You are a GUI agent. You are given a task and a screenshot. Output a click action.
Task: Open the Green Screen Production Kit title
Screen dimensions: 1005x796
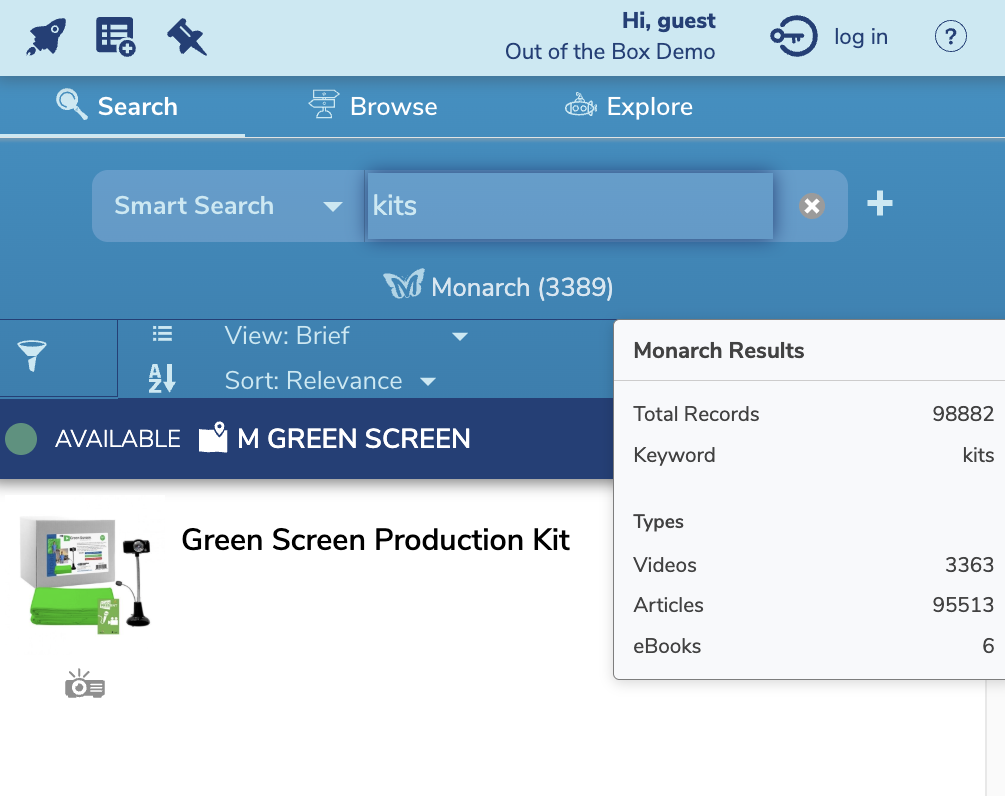[x=375, y=540]
